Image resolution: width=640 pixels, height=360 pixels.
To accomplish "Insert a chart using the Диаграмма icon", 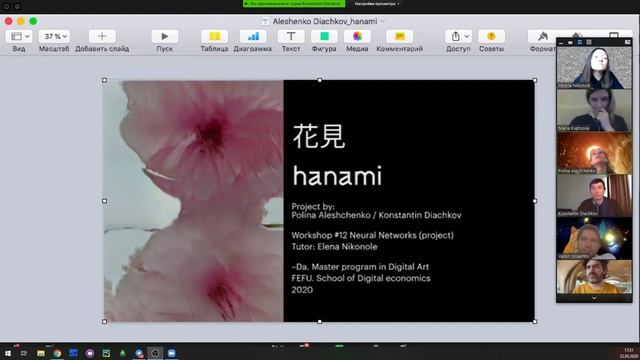I will click(253, 36).
